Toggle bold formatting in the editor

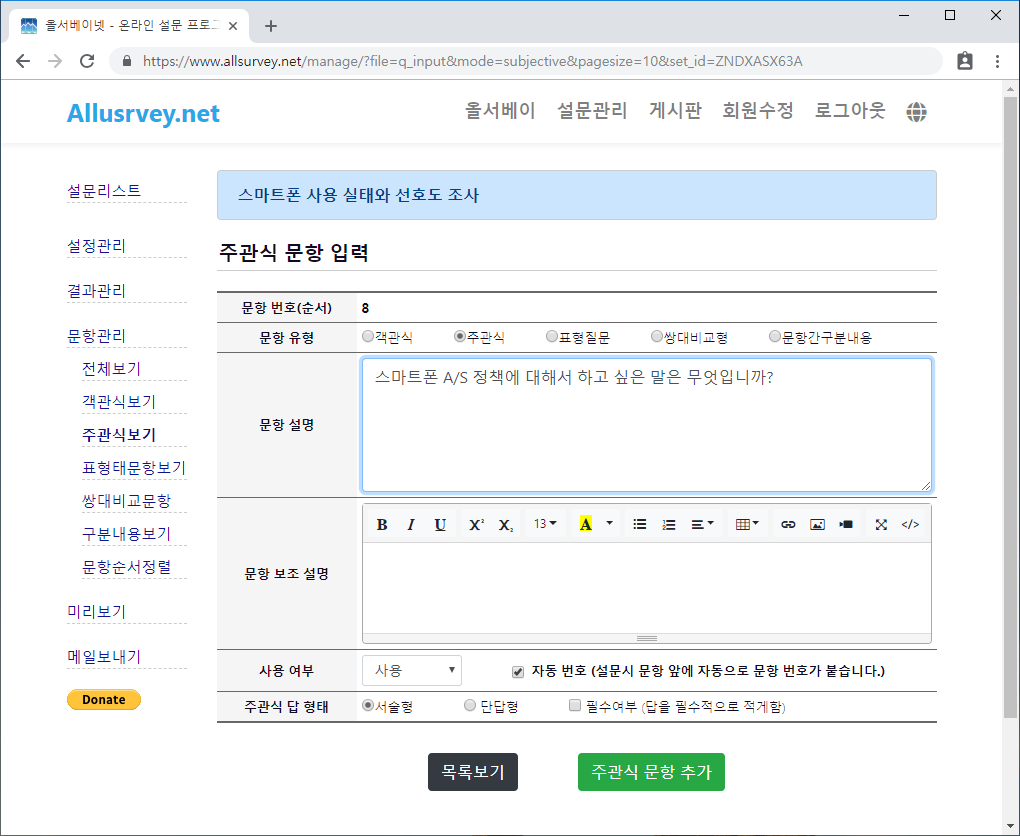tap(382, 525)
